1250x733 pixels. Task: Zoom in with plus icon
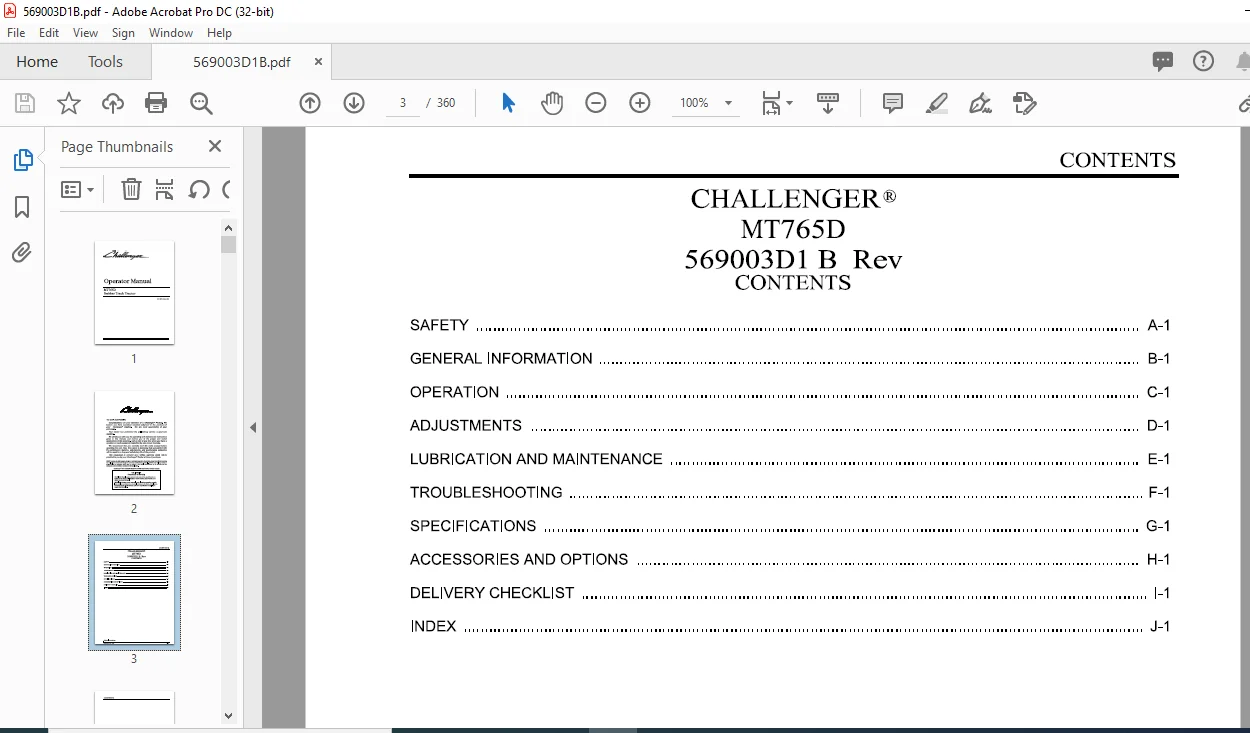[640, 103]
